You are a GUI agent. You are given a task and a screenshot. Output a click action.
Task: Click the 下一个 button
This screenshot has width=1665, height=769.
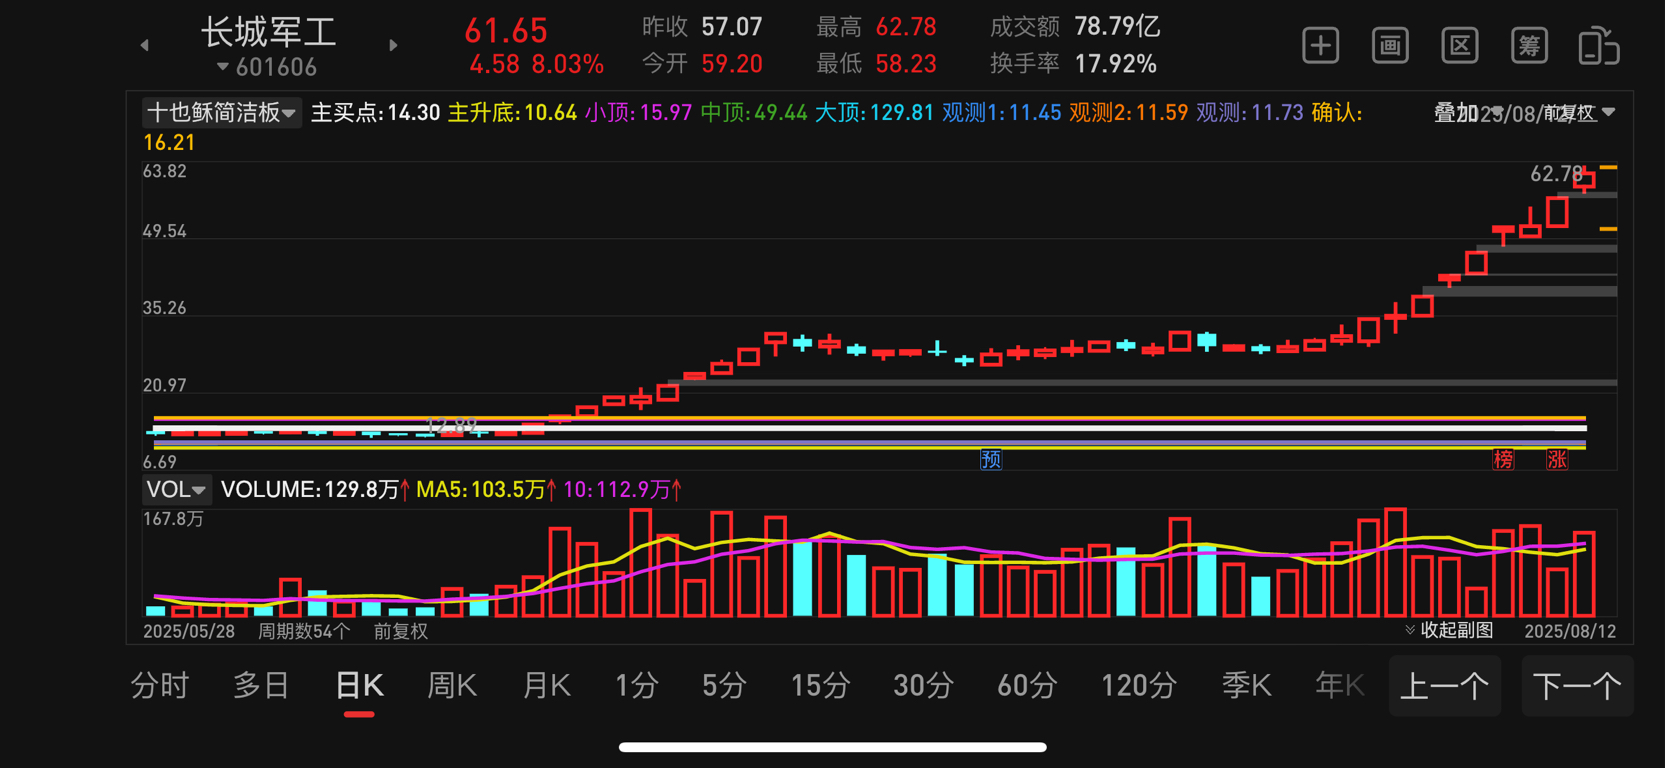[x=1577, y=686]
